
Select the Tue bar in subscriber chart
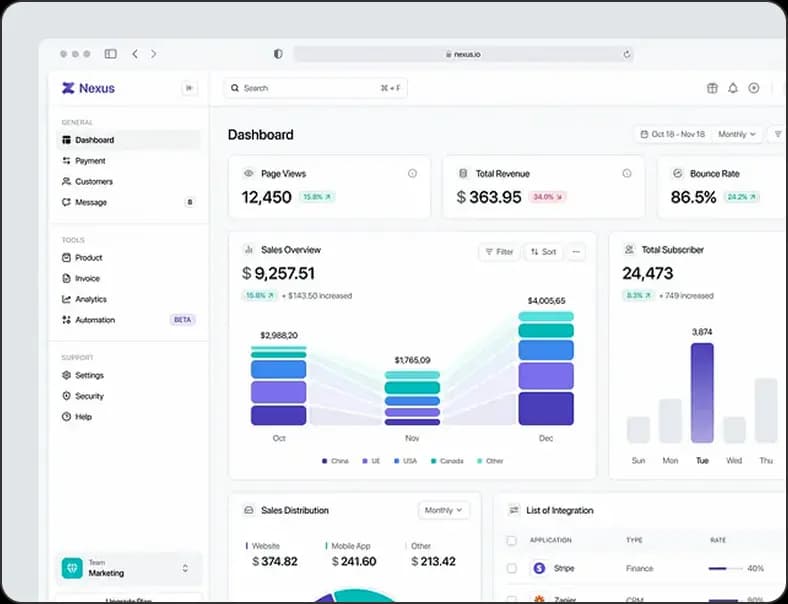702,392
